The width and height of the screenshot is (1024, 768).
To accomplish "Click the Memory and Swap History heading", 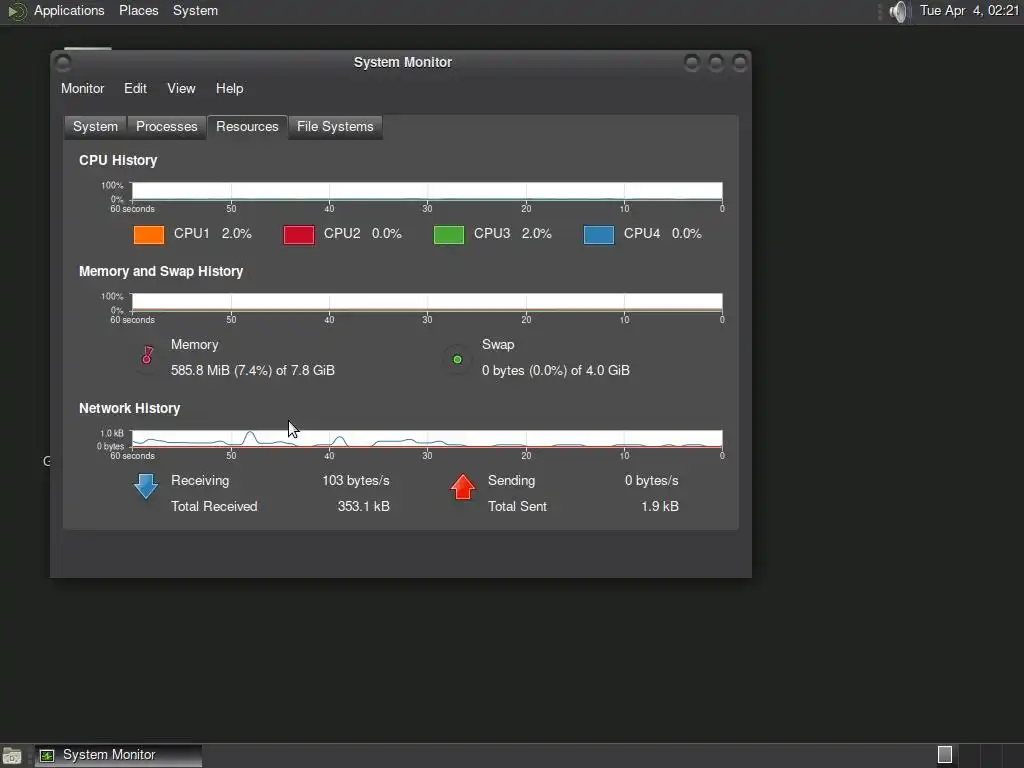I will 161,272.
